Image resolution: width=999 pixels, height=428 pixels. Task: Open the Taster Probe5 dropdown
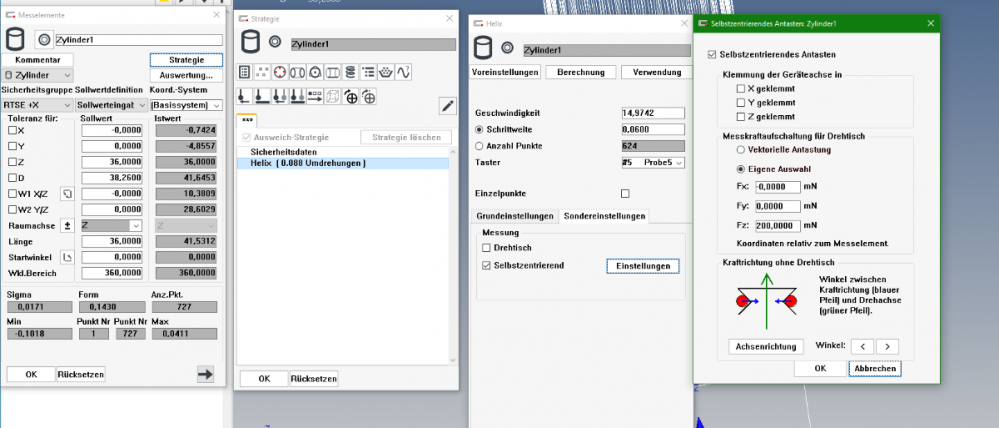click(x=653, y=162)
